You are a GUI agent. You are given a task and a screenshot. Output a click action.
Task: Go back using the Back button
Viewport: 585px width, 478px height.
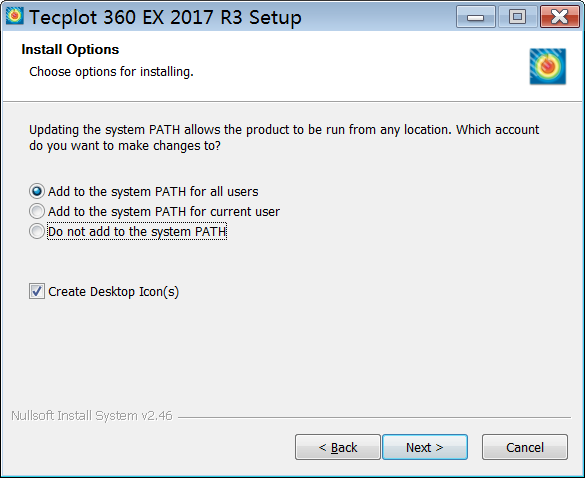pos(338,447)
